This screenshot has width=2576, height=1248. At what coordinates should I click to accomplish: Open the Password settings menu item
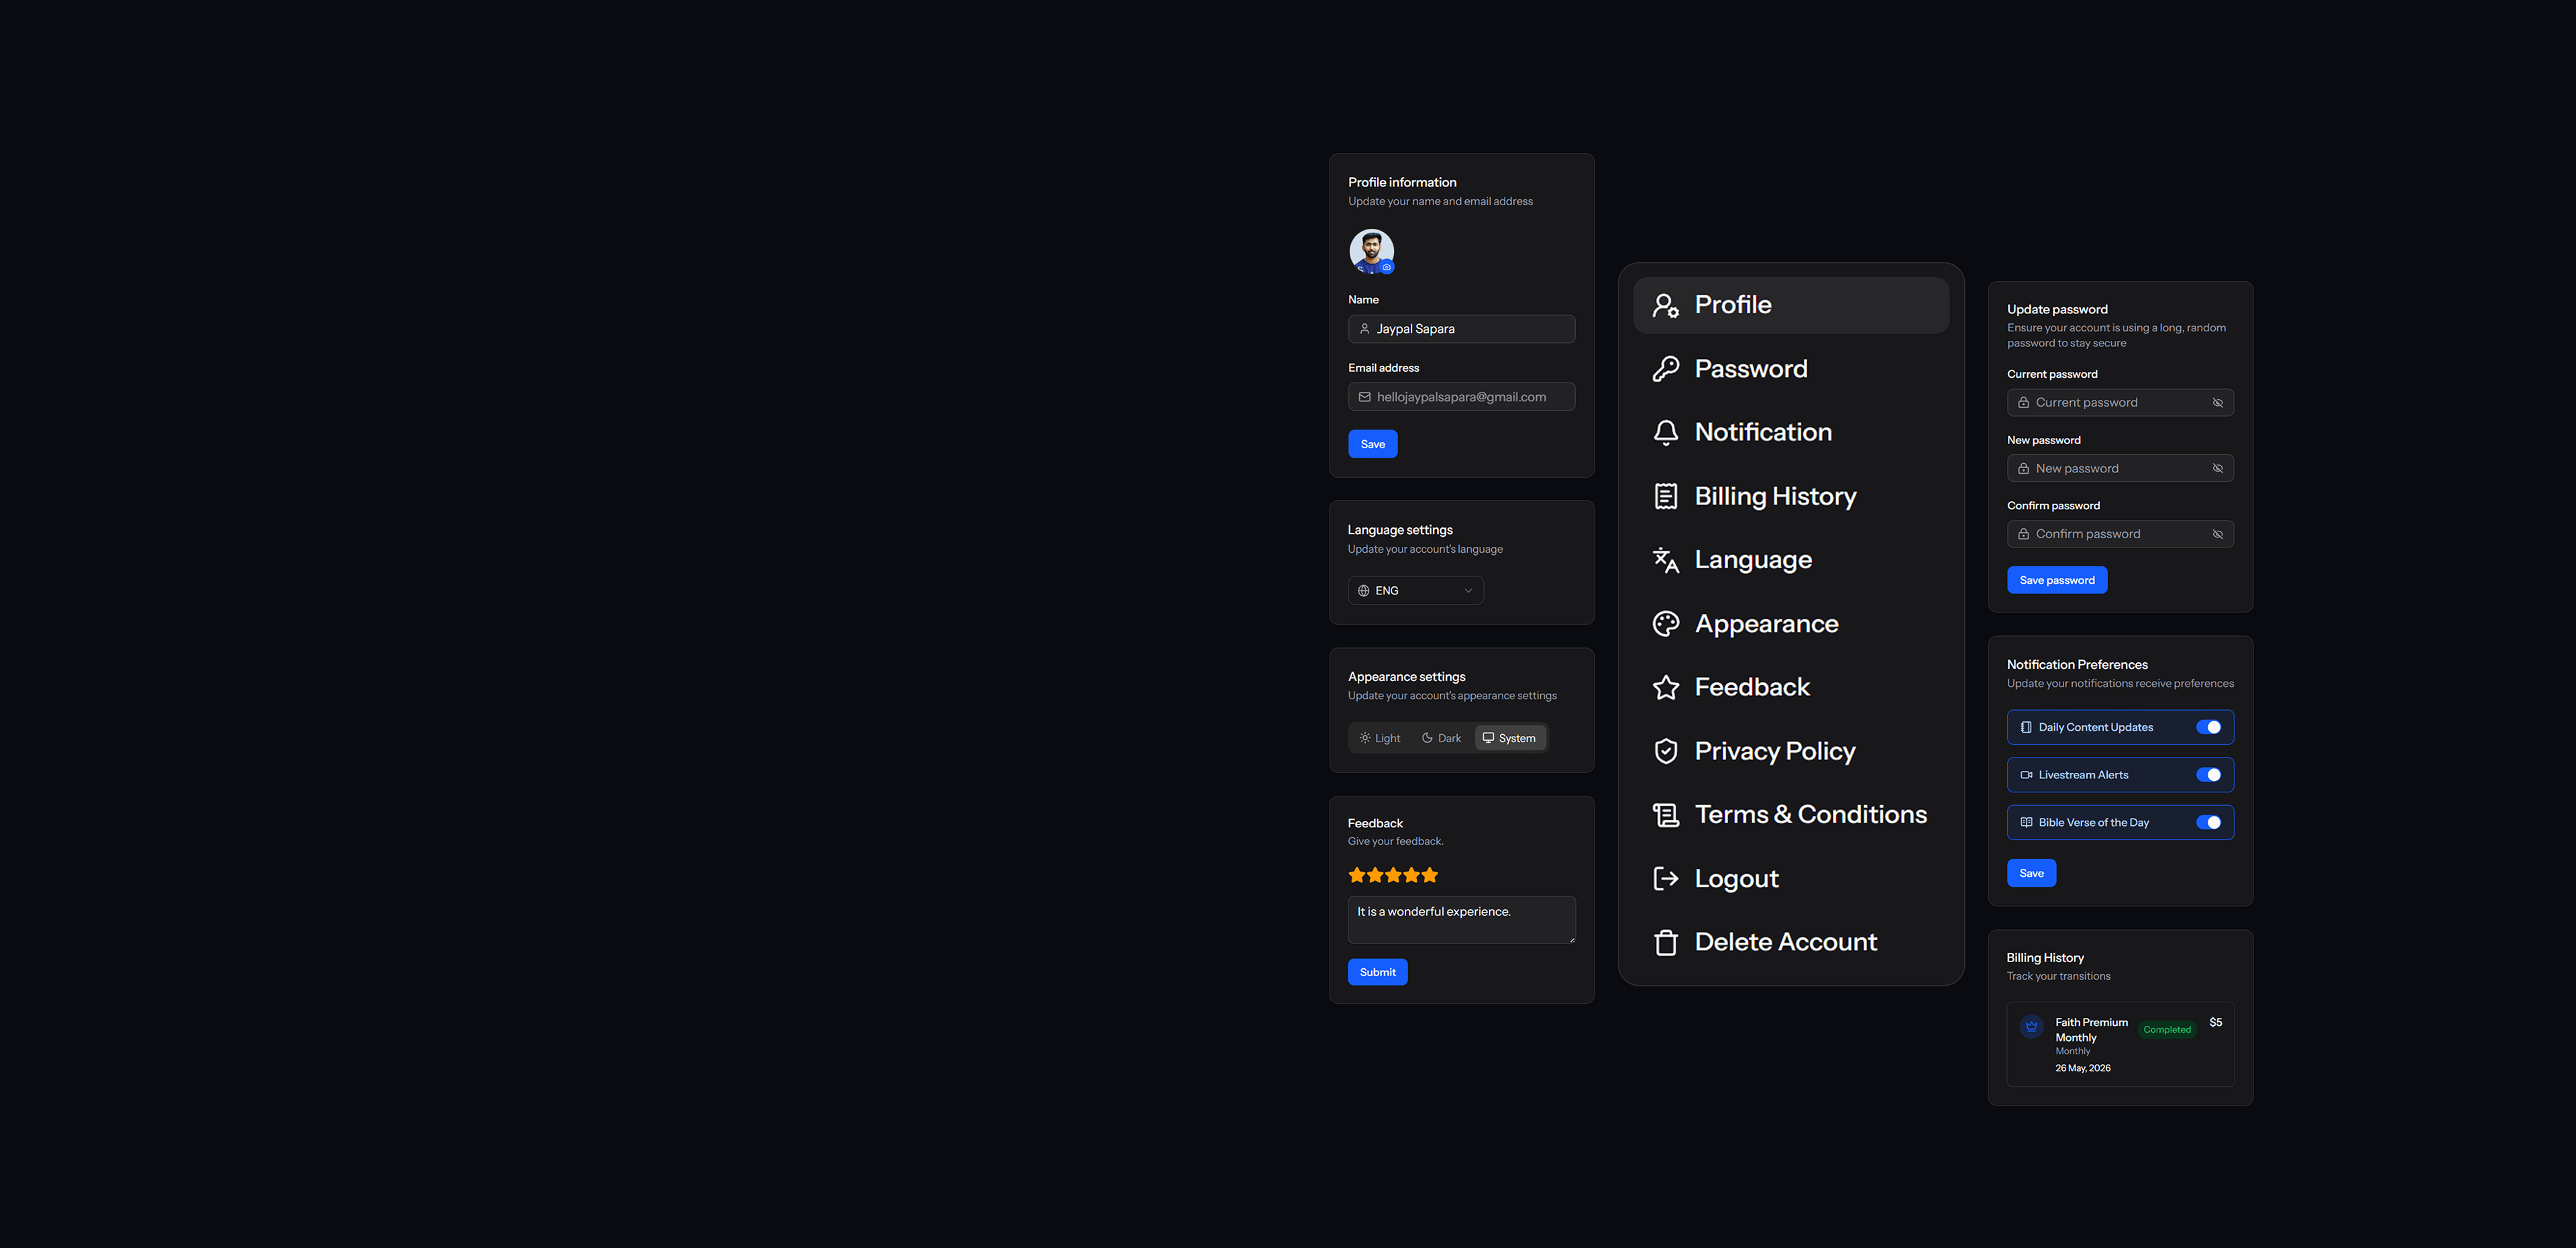pos(1791,369)
